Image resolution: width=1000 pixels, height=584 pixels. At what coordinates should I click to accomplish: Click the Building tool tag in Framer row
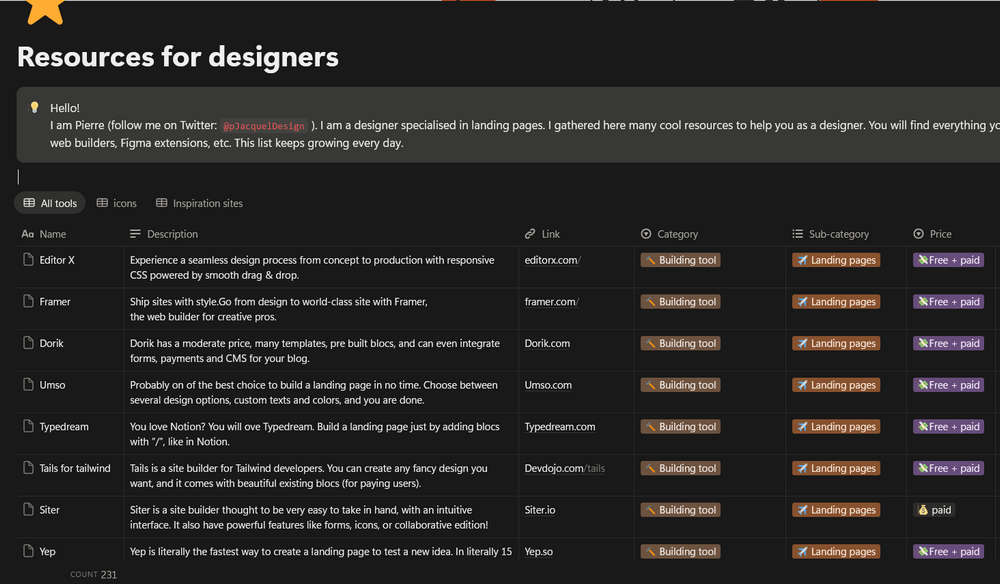680,302
